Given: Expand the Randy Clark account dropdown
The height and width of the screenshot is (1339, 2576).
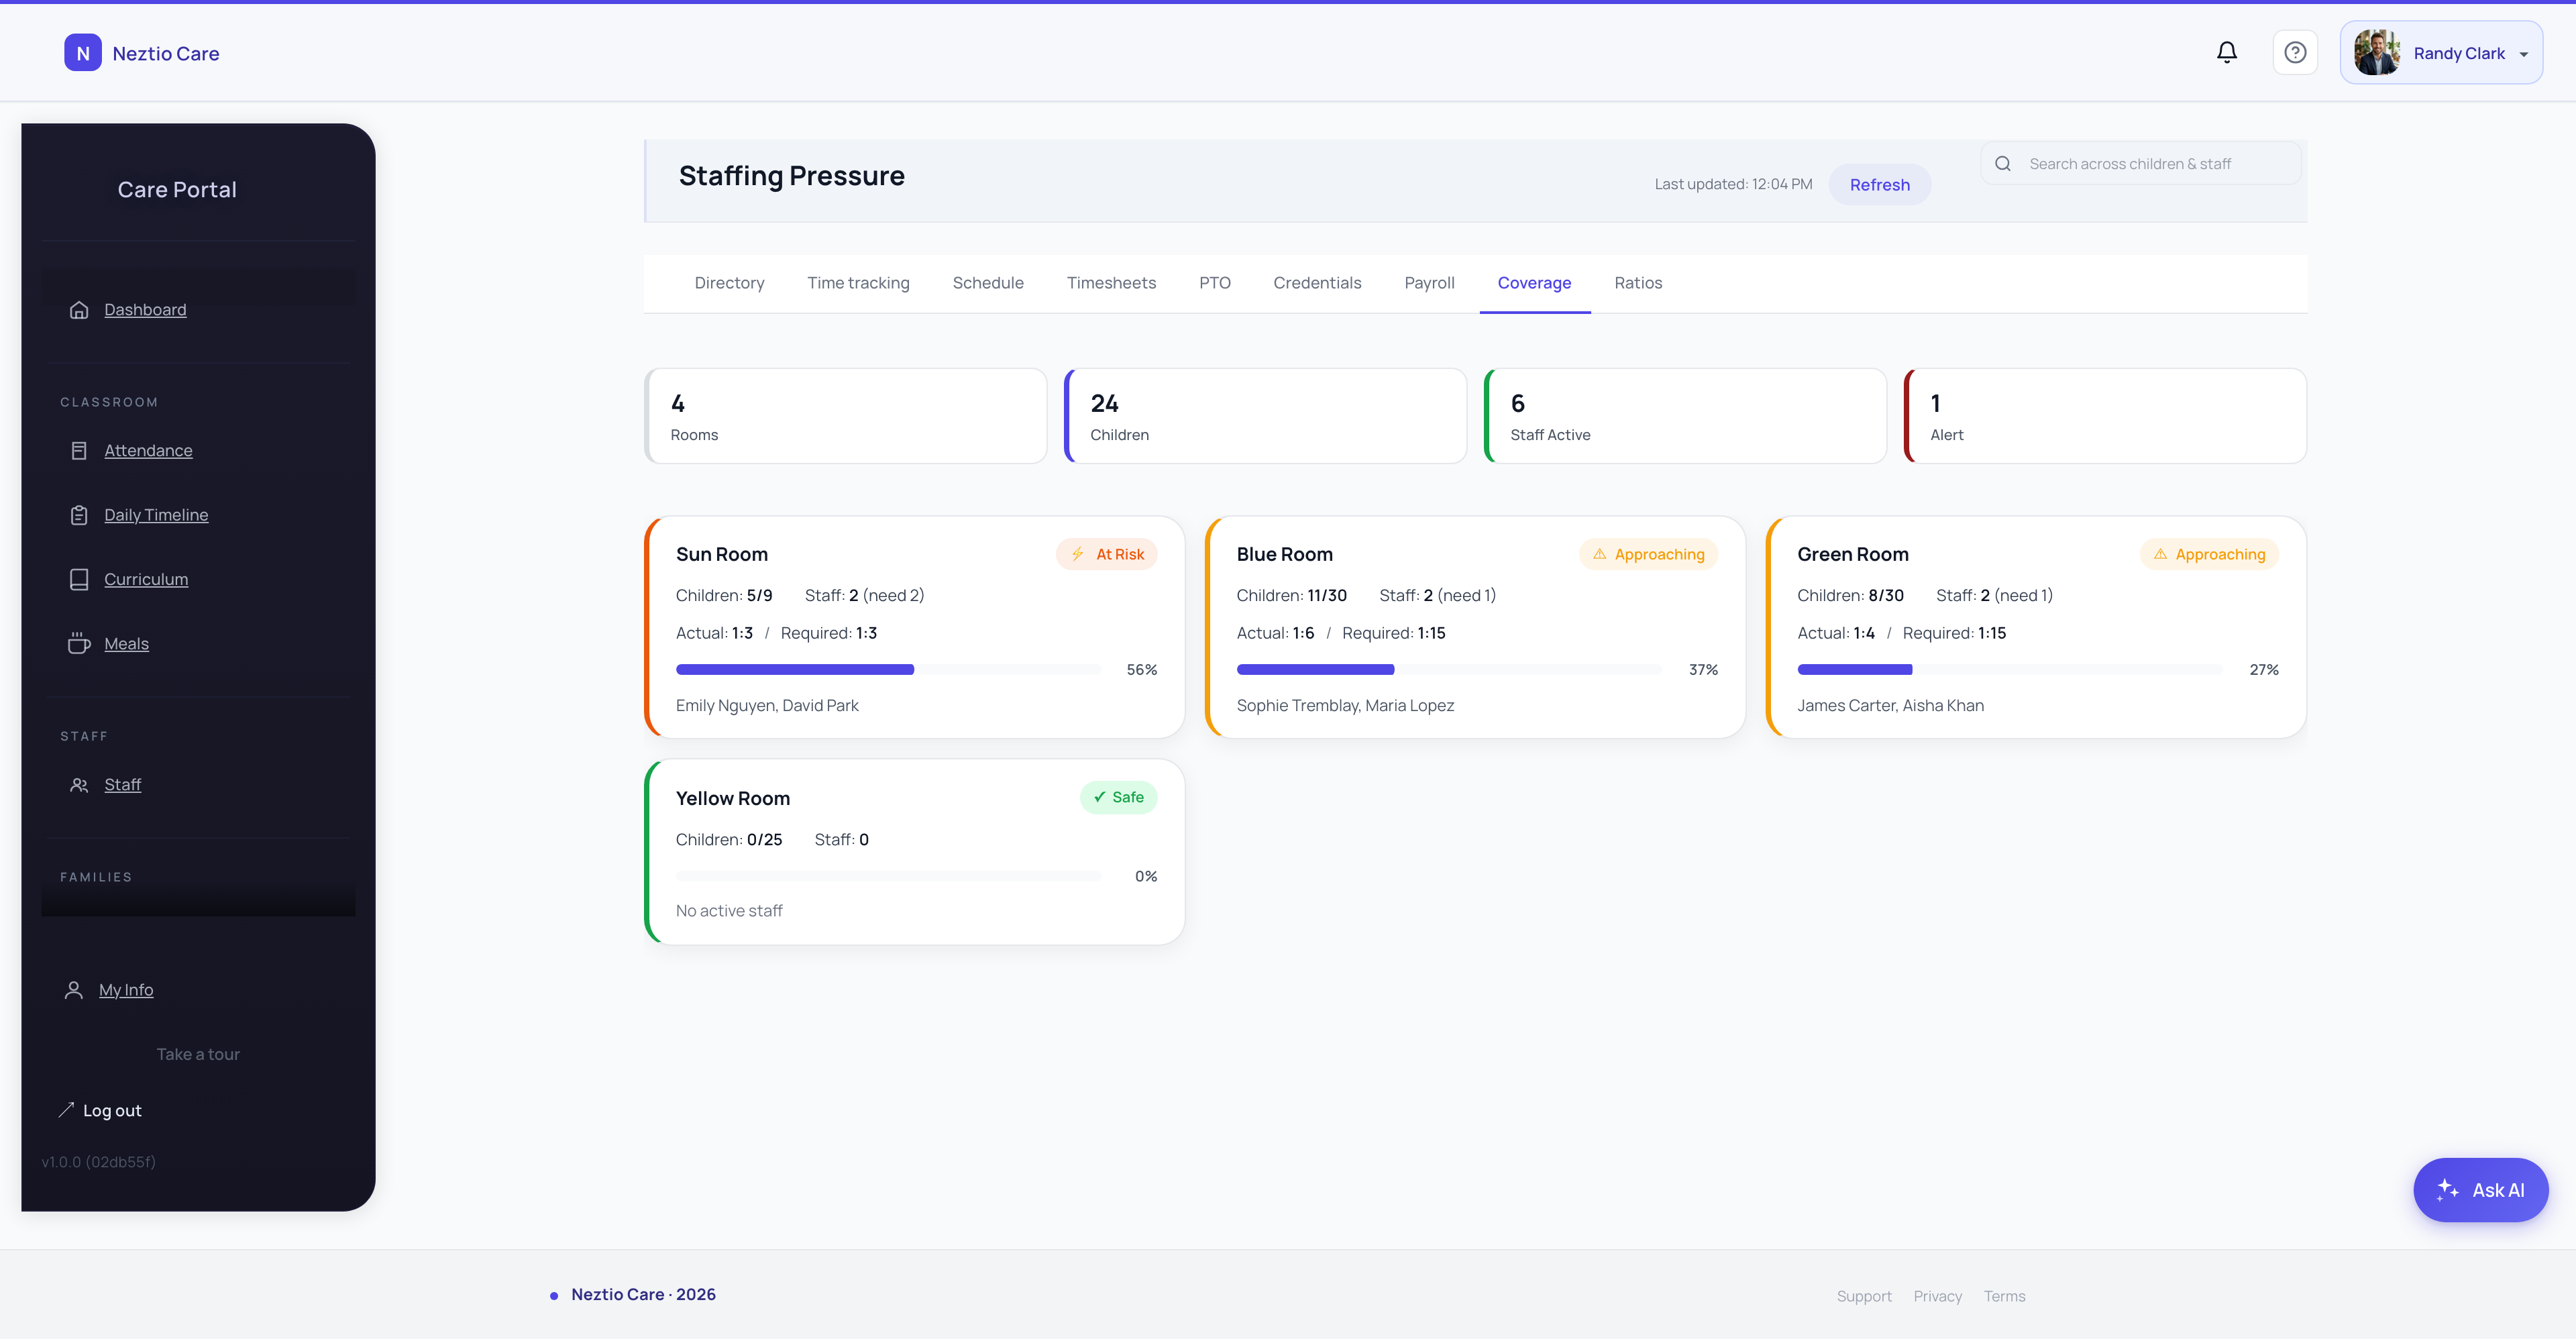Looking at the screenshot, I should tap(2441, 53).
